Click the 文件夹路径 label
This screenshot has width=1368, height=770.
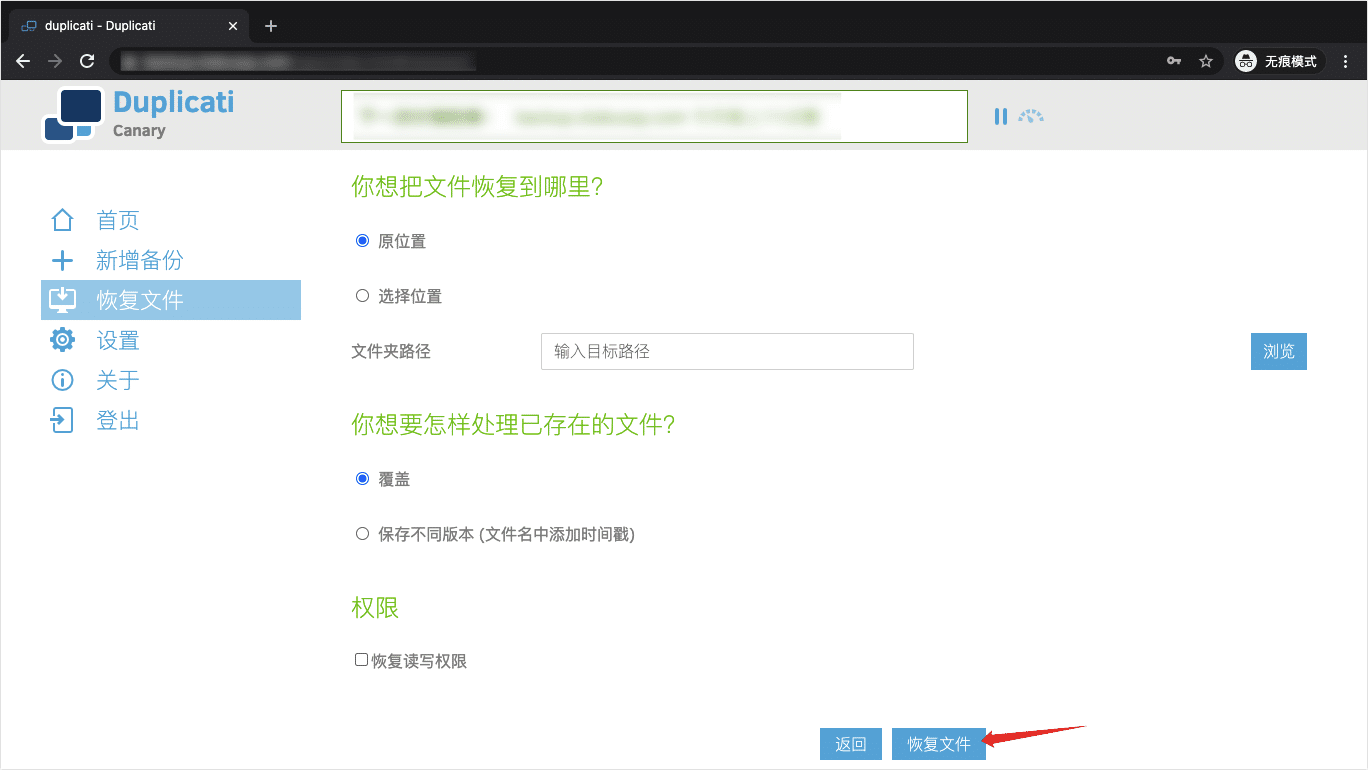coord(391,352)
